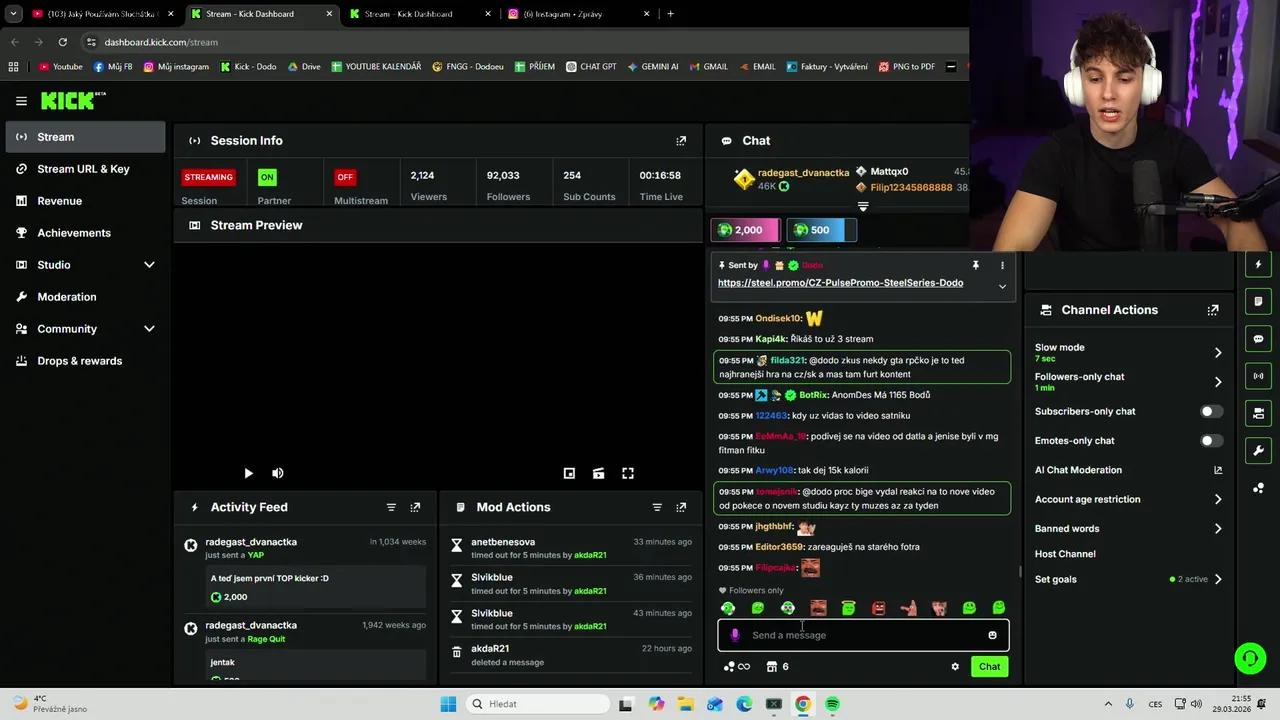Expand Set goals options
Viewport: 1280px width, 720px height.
(x=1217, y=579)
